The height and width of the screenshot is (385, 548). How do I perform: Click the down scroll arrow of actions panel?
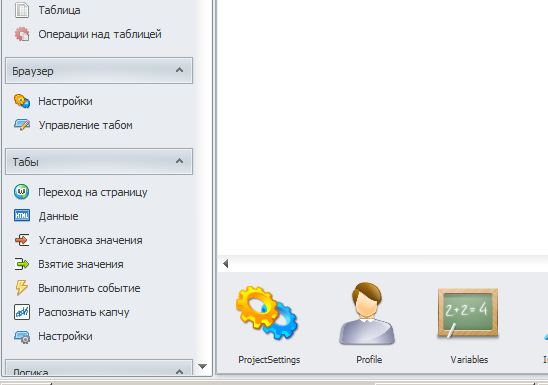click(202, 366)
